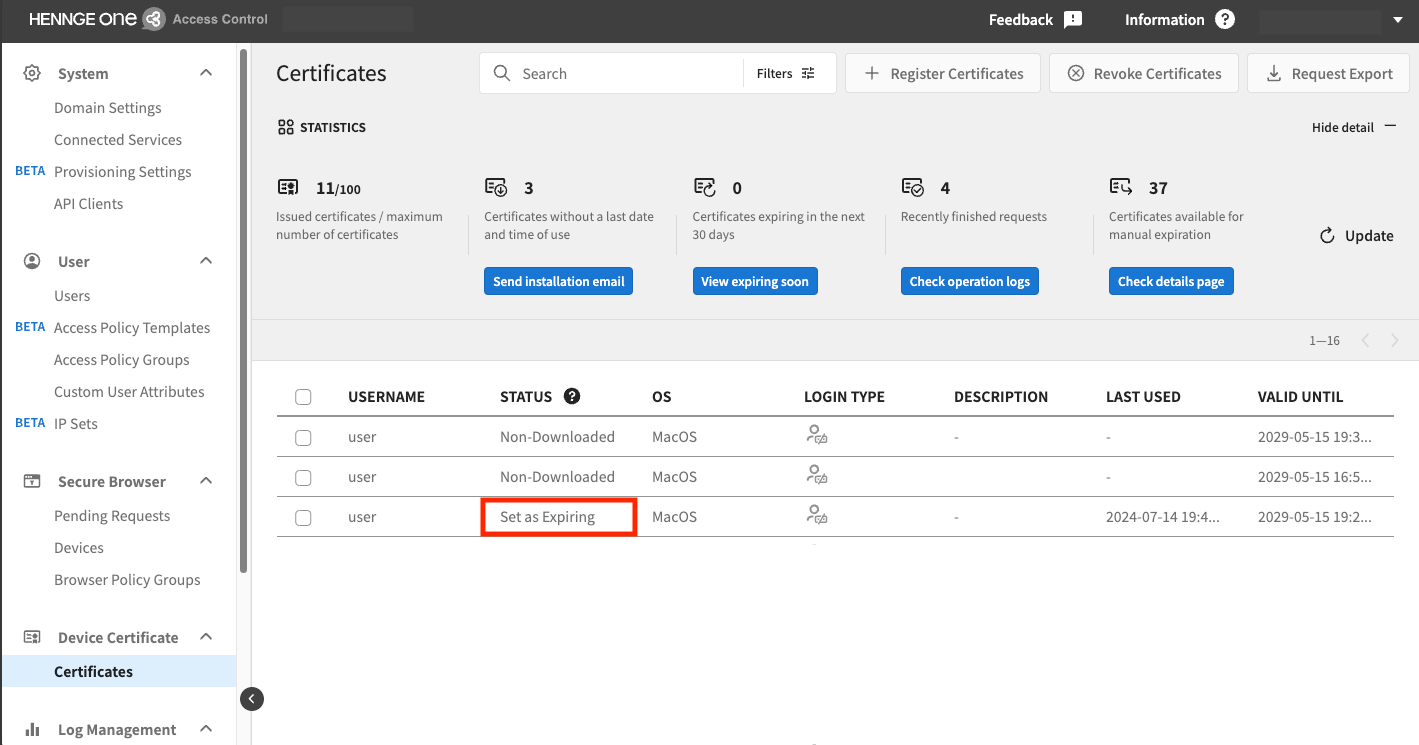The width and height of the screenshot is (1419, 745).
Task: Collapse the sidebar with the round arrow button
Action: tap(252, 698)
